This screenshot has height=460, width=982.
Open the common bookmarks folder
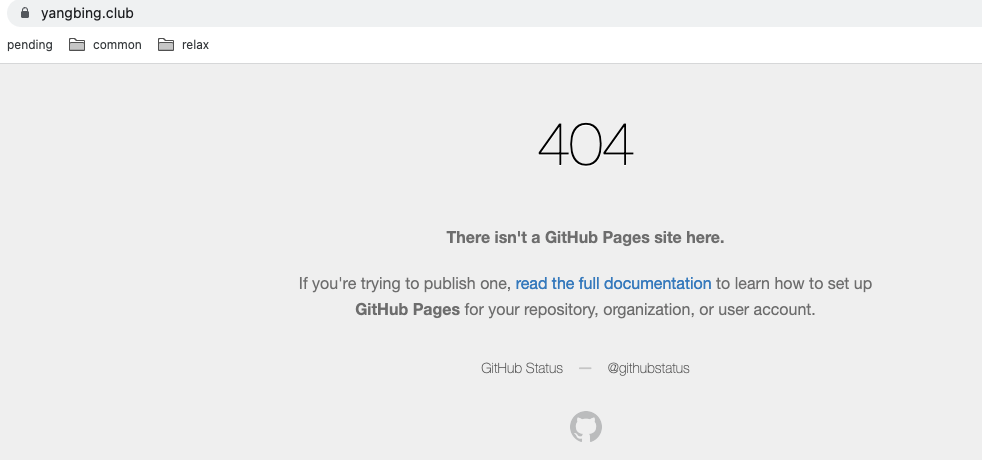click(105, 45)
